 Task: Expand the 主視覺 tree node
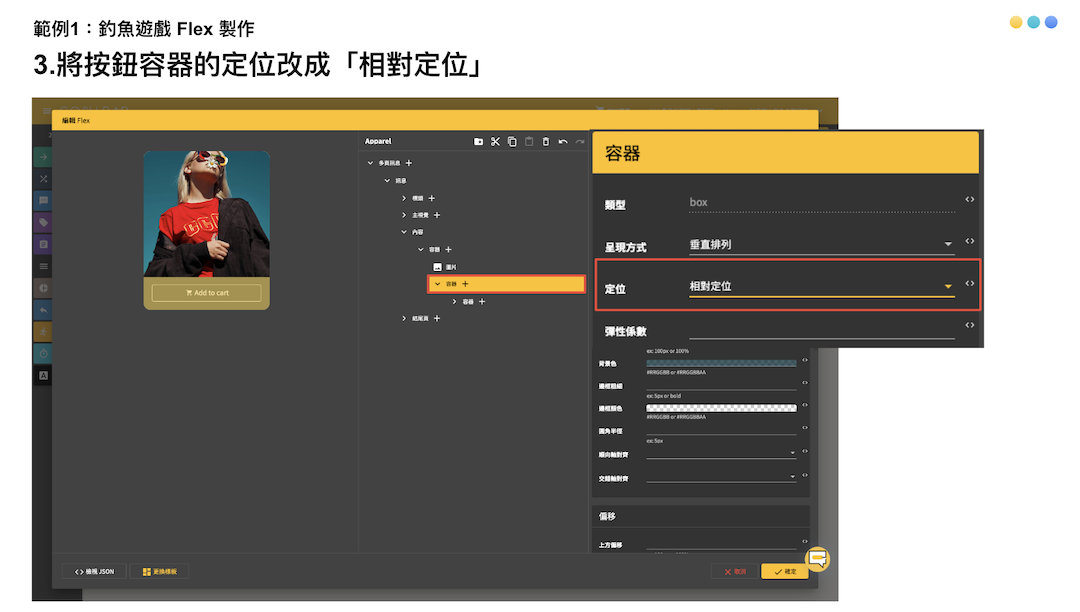pyautogui.click(x=404, y=215)
